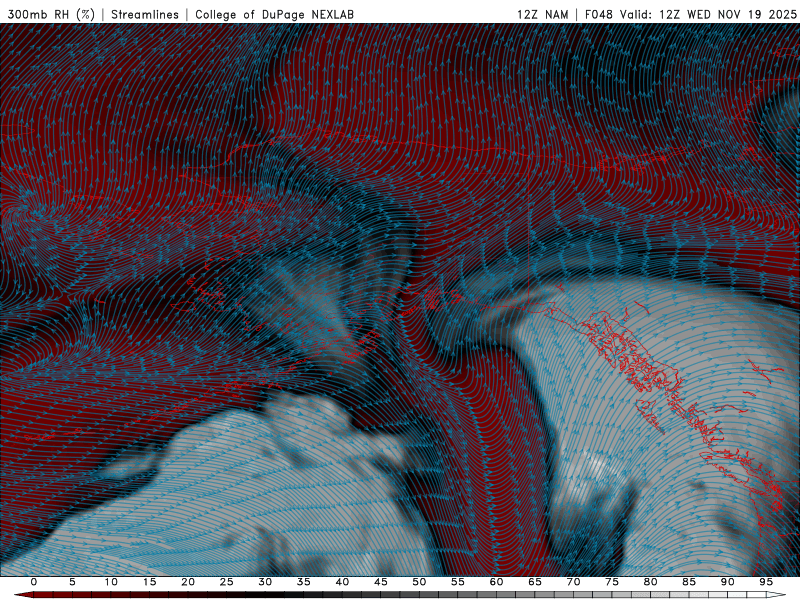Click the '10' color scale label
Viewport: 800px width, 600px height.
tap(111, 582)
